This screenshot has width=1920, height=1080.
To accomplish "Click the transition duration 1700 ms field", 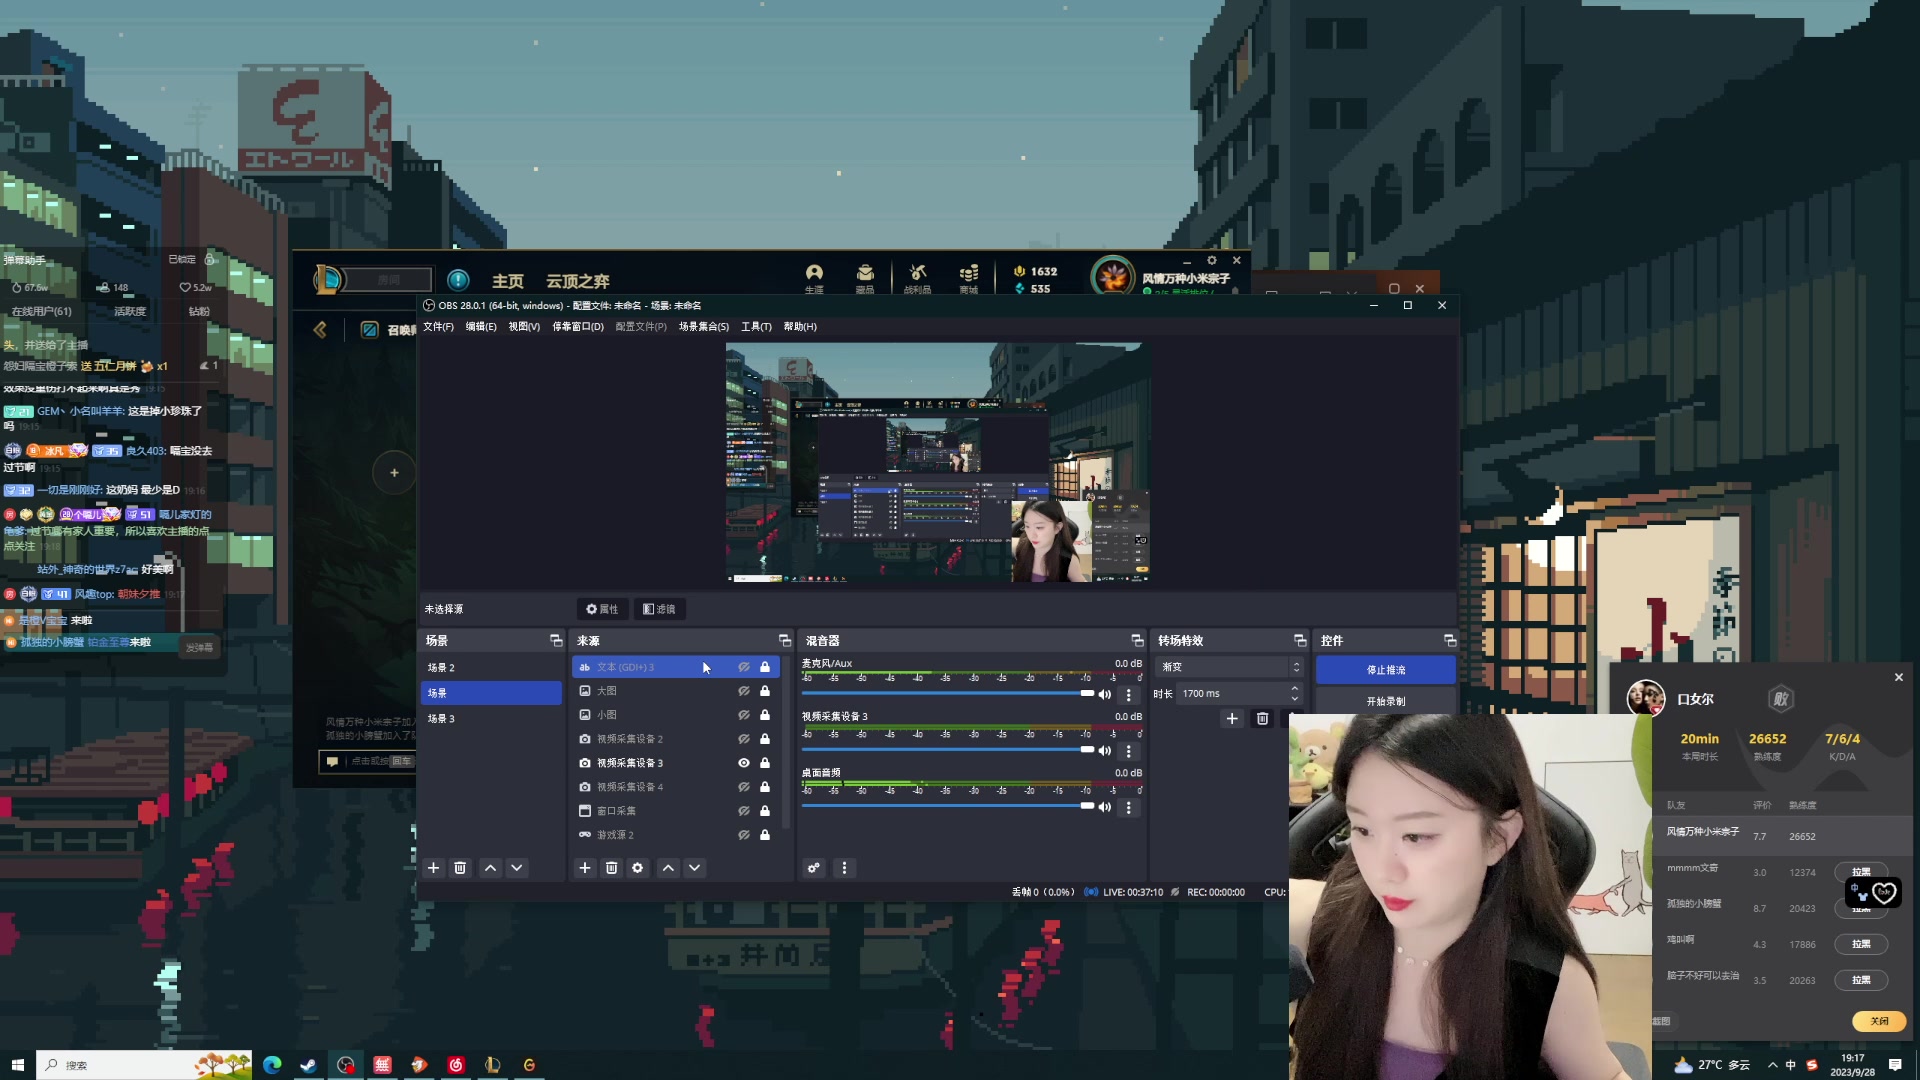I will 1232,694.
